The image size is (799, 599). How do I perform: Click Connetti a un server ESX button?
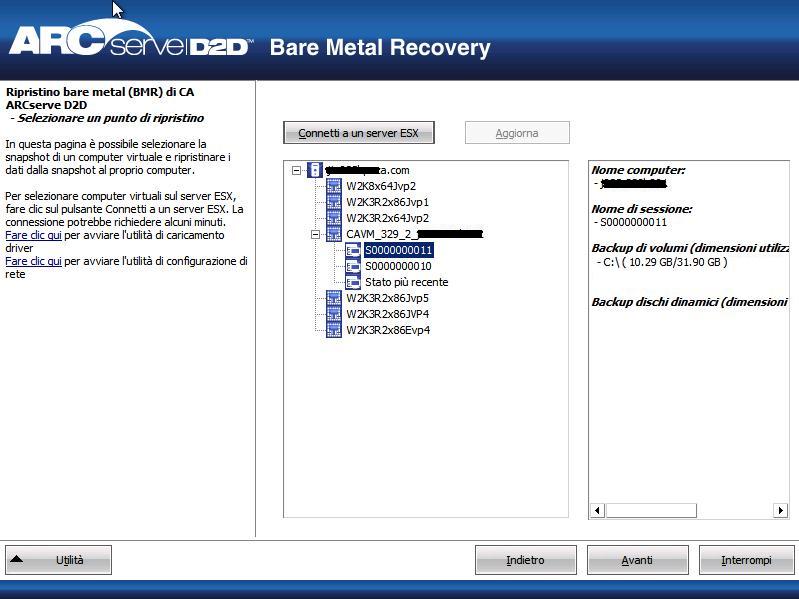pos(359,132)
